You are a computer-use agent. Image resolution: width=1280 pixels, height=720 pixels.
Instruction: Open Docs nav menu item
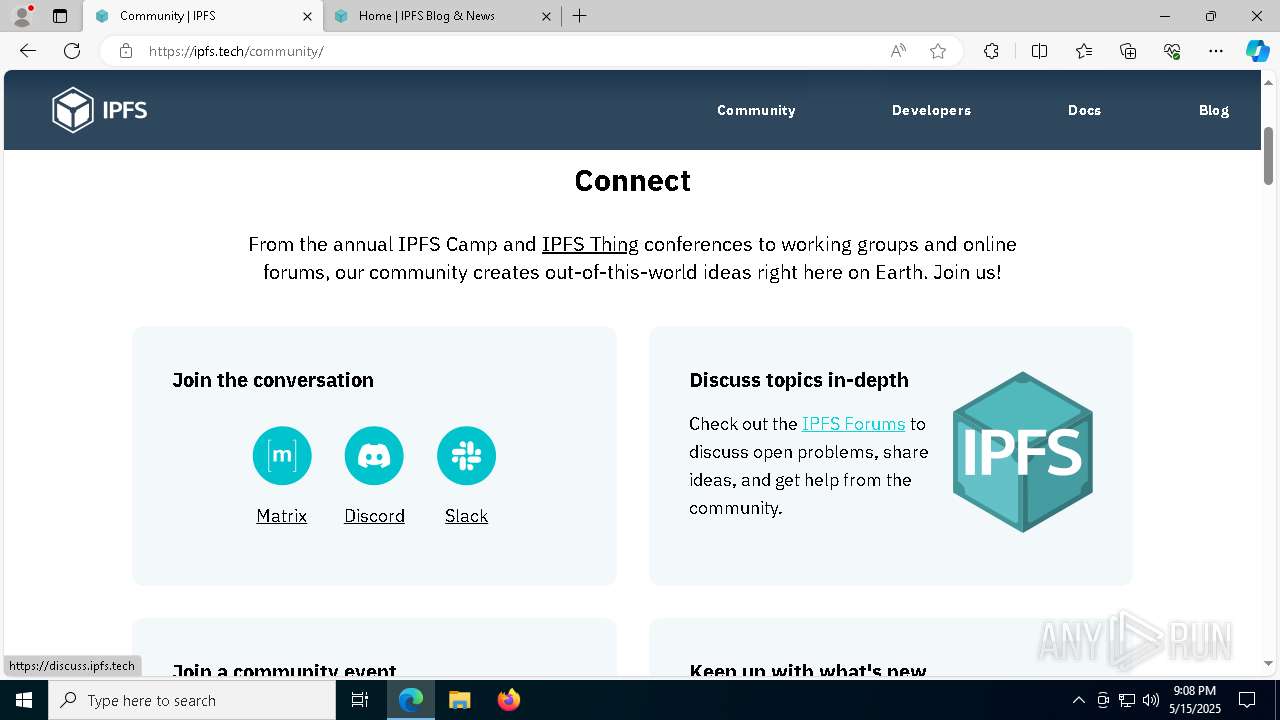click(x=1084, y=110)
